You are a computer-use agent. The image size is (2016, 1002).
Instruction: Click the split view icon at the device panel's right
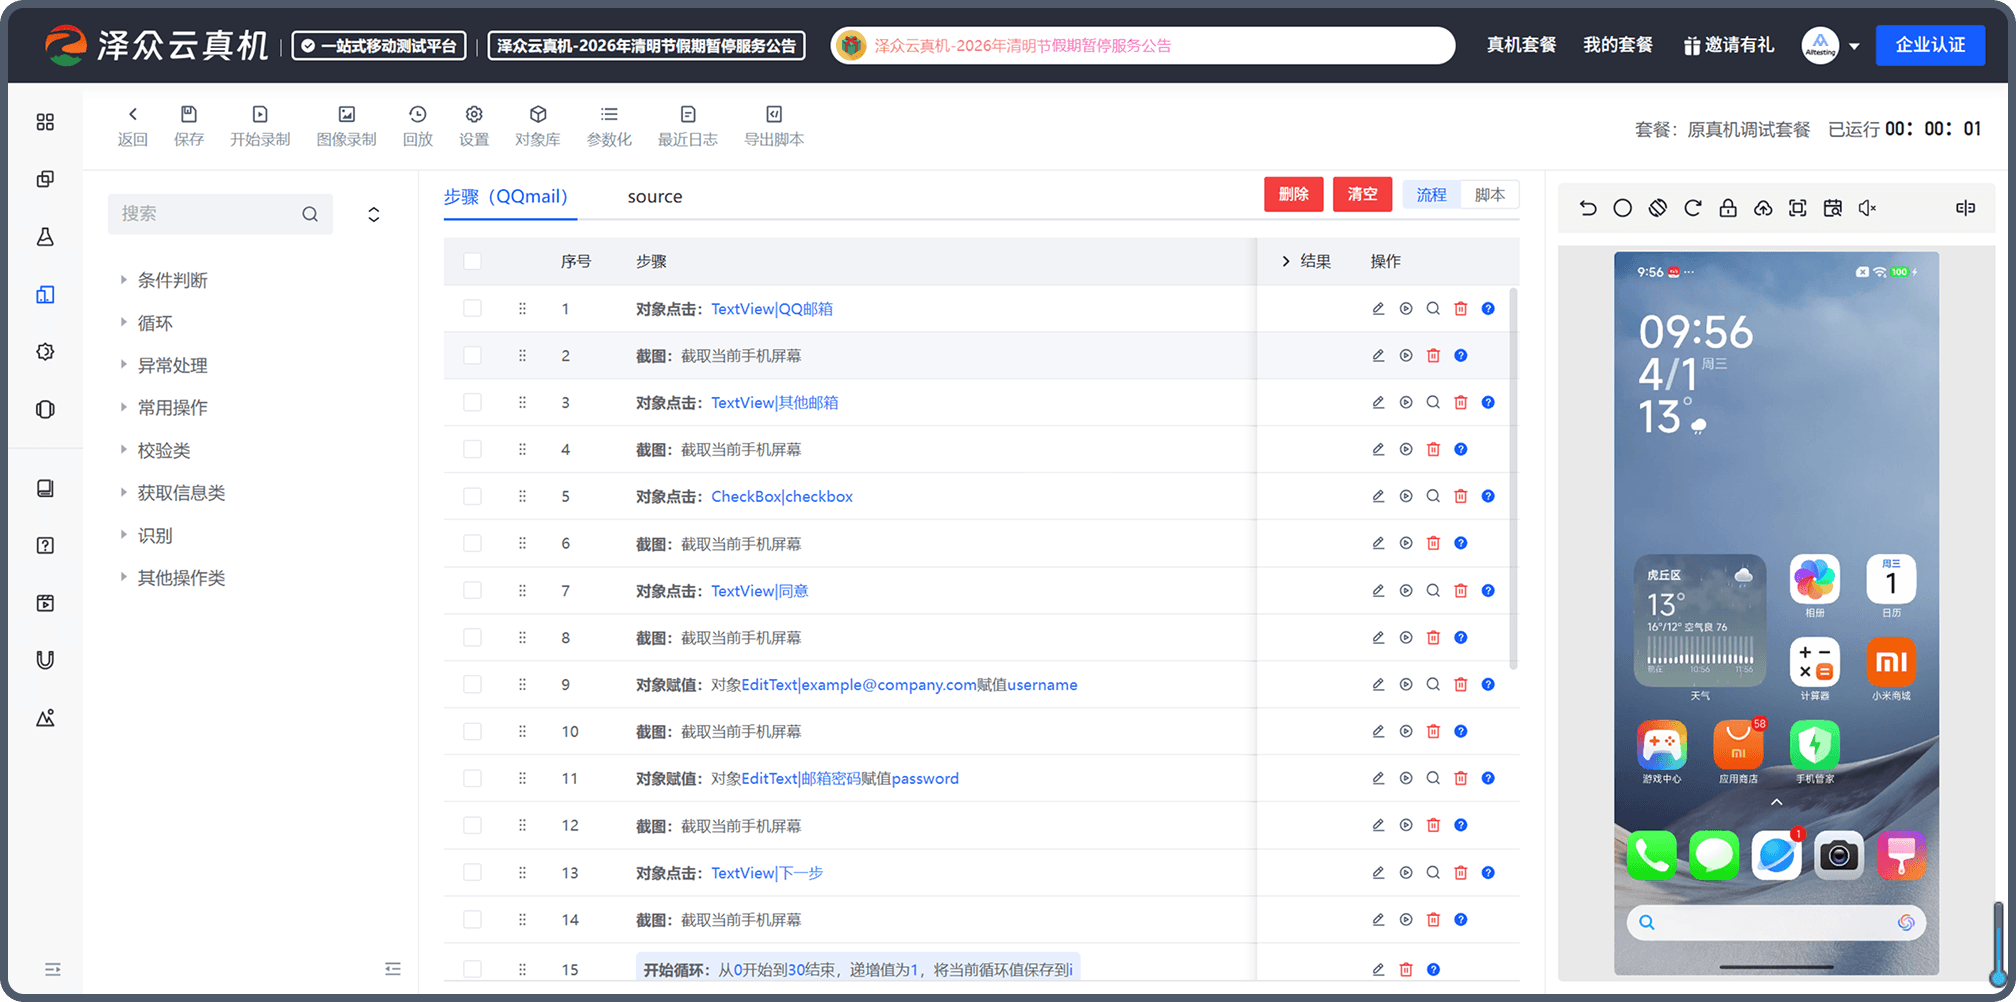point(1966,208)
